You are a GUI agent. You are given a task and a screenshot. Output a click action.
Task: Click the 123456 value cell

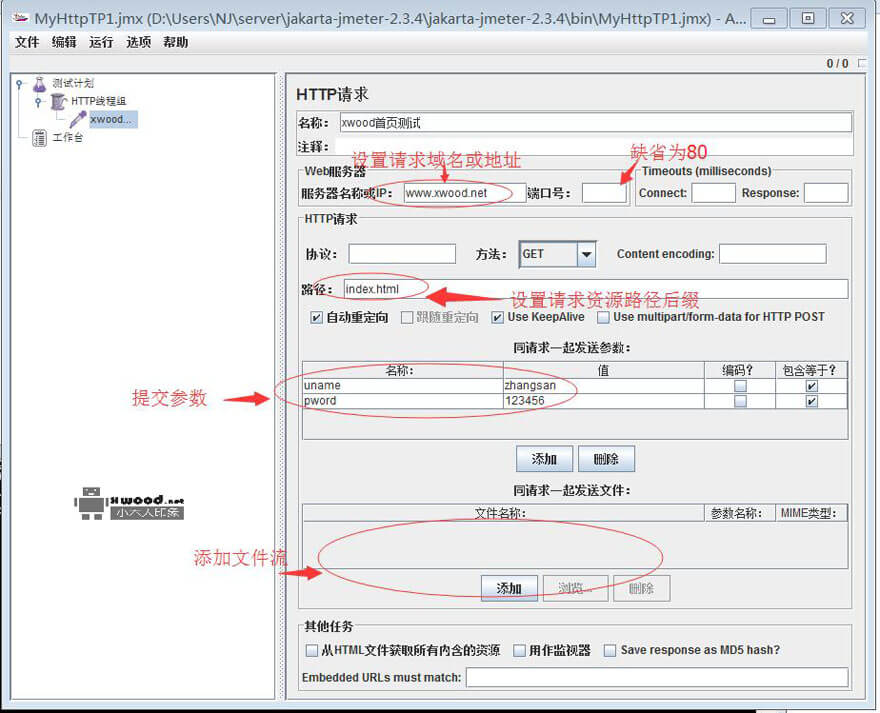pyautogui.click(x=604, y=401)
